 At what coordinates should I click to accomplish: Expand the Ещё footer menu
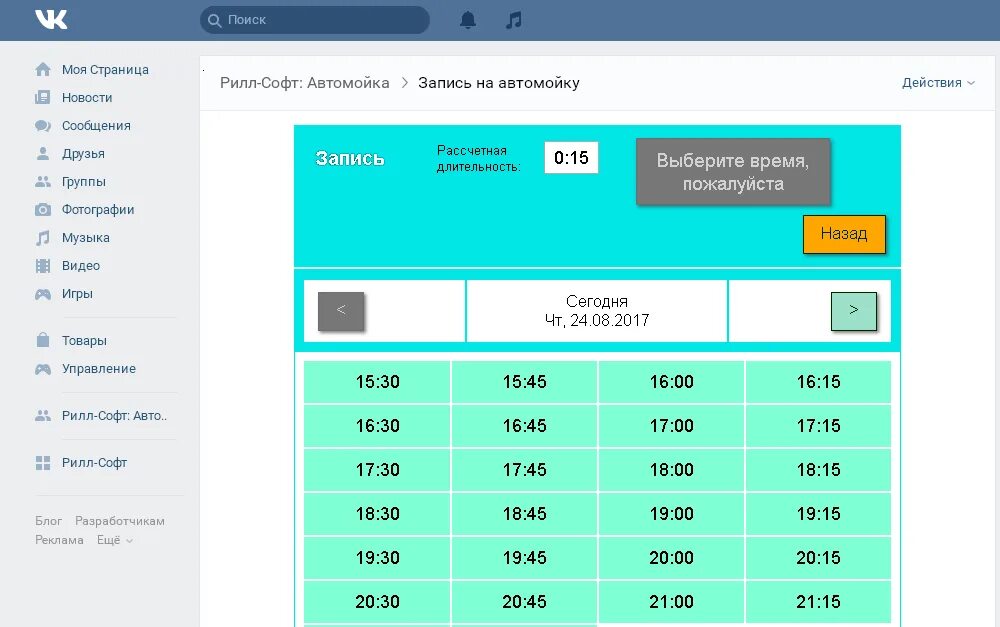click(x=115, y=540)
